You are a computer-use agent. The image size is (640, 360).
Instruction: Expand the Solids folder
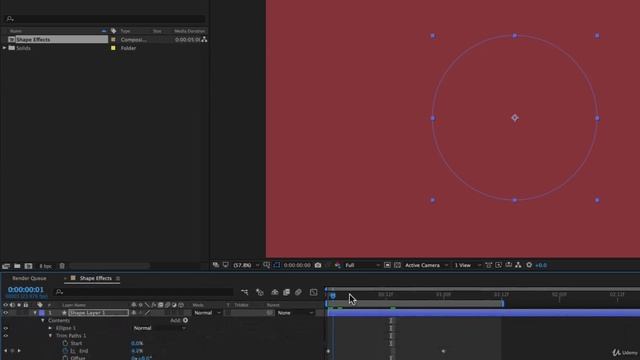pyautogui.click(x=4, y=48)
